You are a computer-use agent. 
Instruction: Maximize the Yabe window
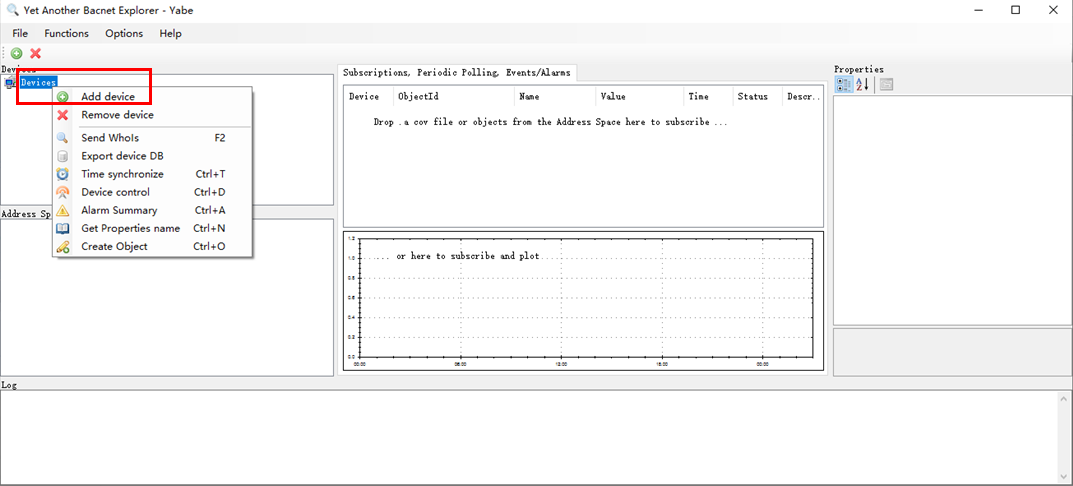(x=1016, y=10)
